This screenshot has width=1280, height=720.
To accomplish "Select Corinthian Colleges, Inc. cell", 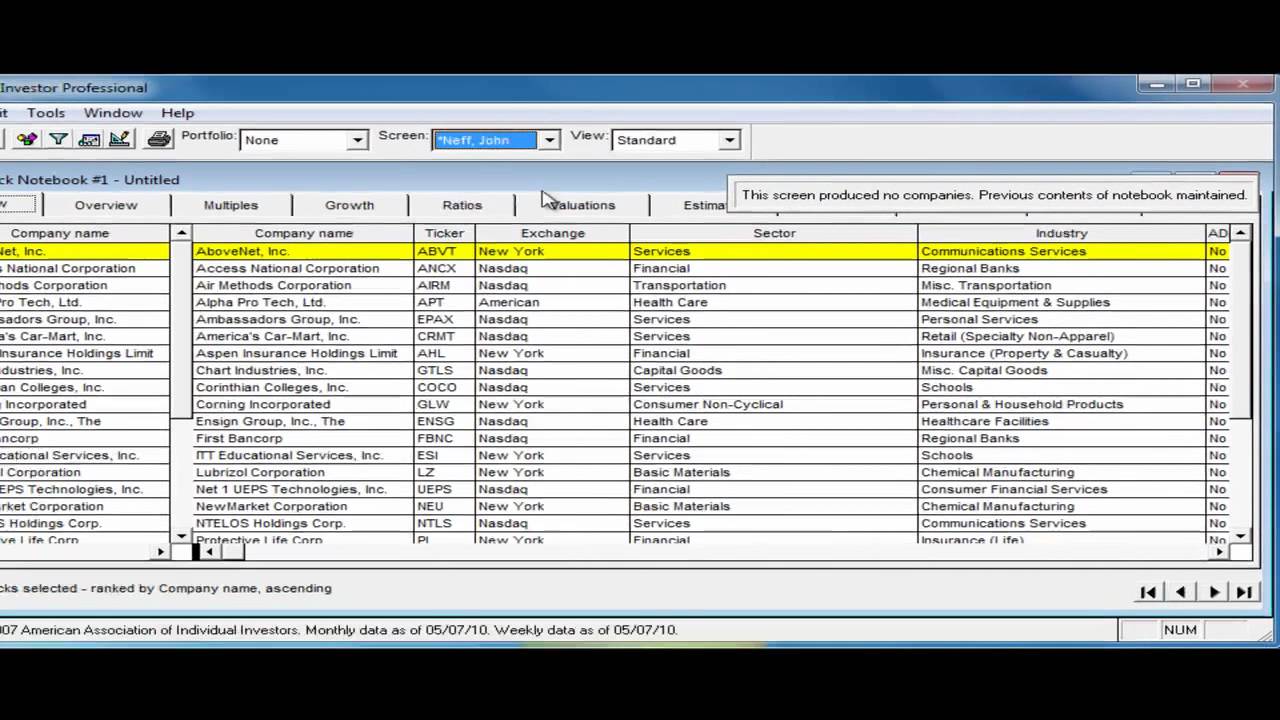I will 303,387.
